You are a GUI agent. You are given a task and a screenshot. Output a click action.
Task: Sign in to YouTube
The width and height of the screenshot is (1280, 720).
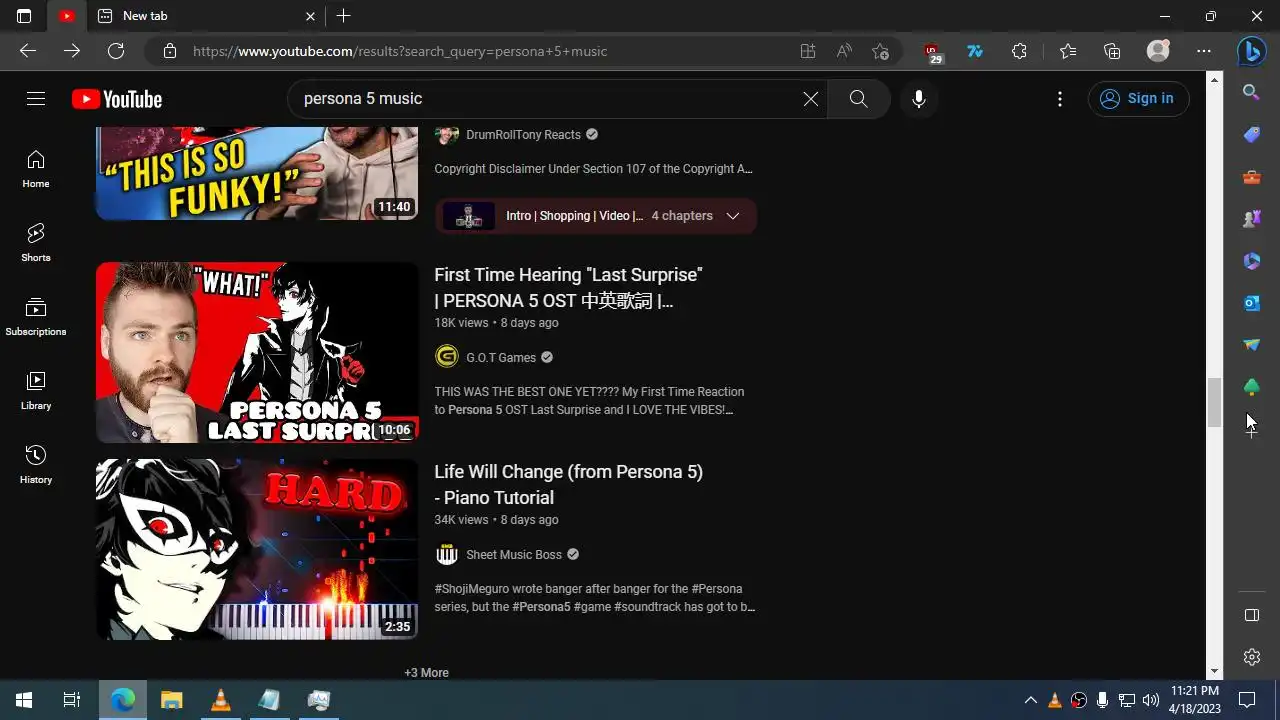click(1138, 98)
